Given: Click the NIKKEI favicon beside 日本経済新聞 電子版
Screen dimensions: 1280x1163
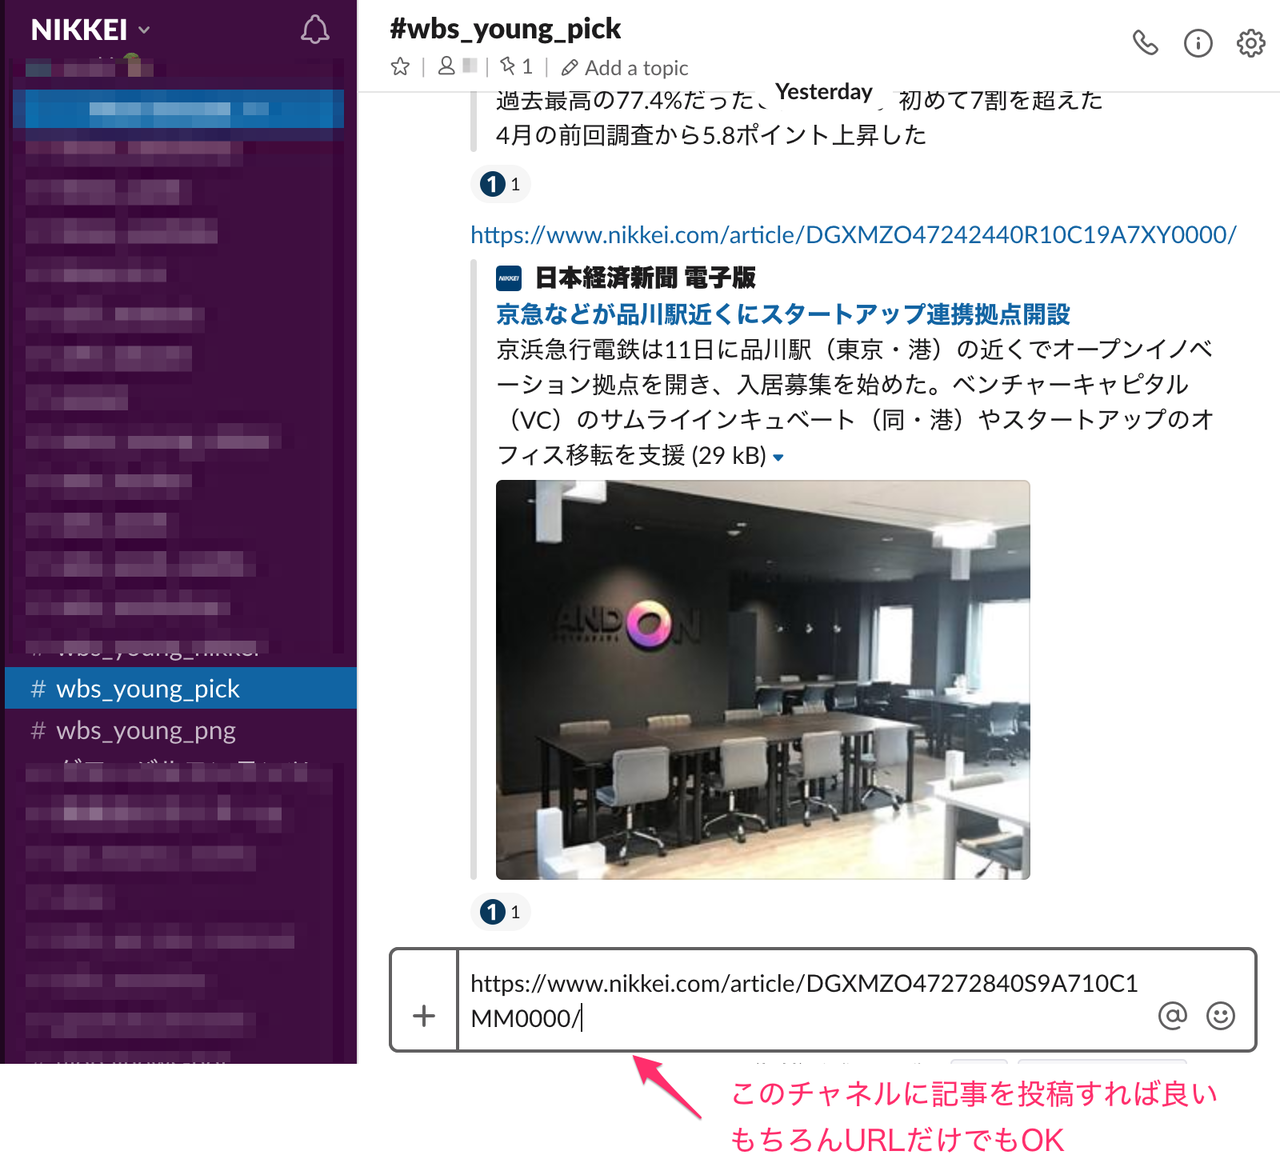Looking at the screenshot, I should point(509,278).
